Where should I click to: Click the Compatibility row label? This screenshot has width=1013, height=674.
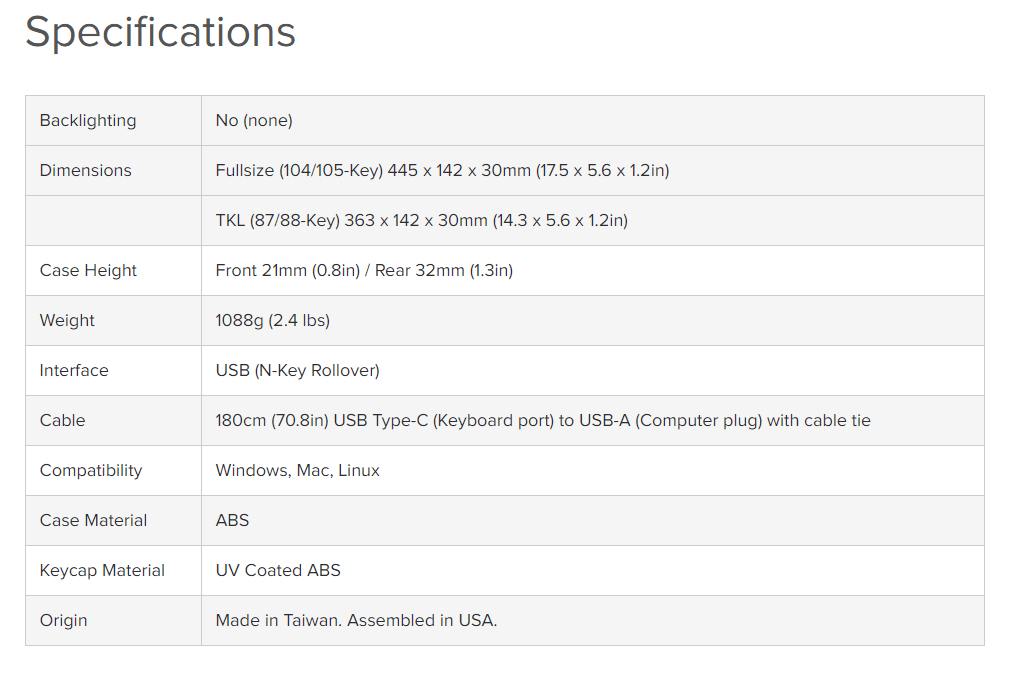(91, 470)
